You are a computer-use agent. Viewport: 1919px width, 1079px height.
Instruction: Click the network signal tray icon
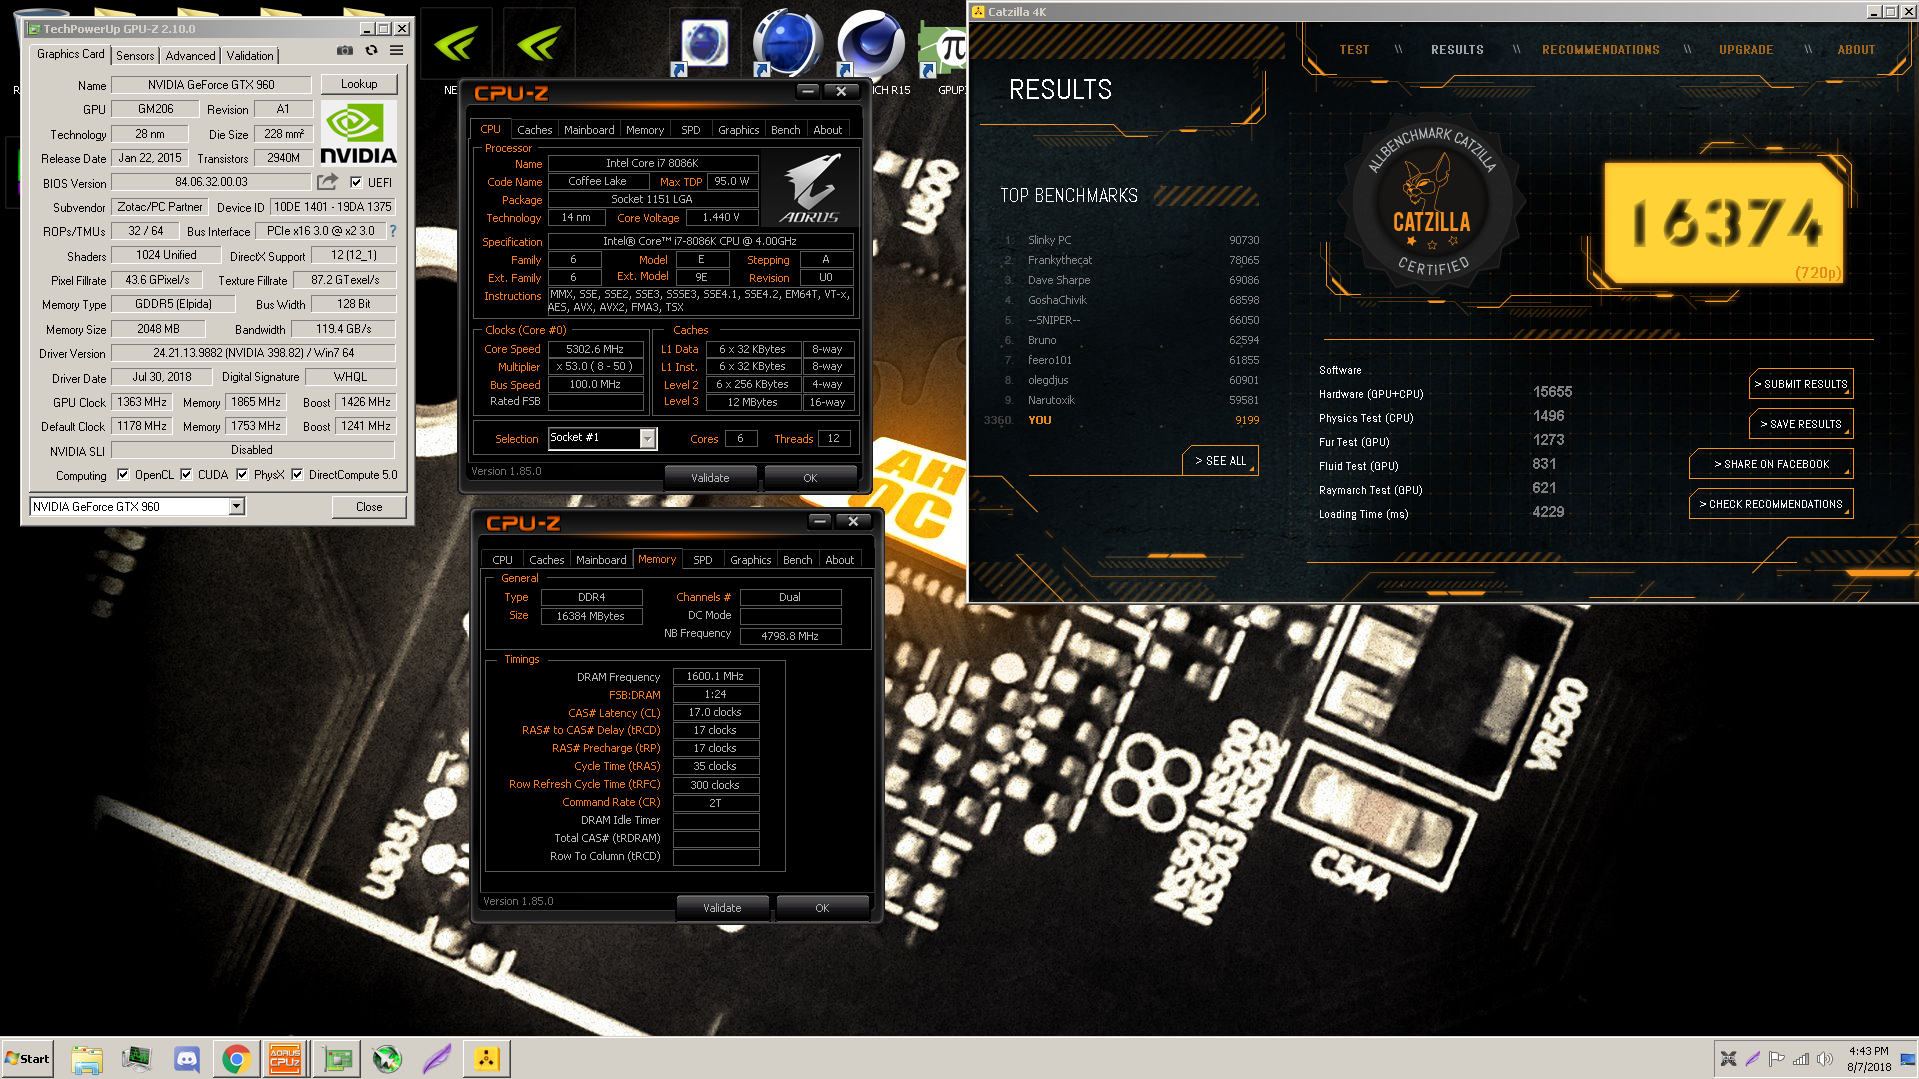click(1801, 1059)
